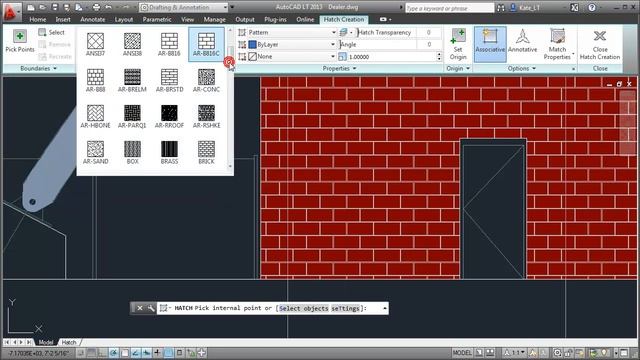This screenshot has width=640, height=360.
Task: Open the hatch type Pattern dropdown
Action: click(292, 32)
